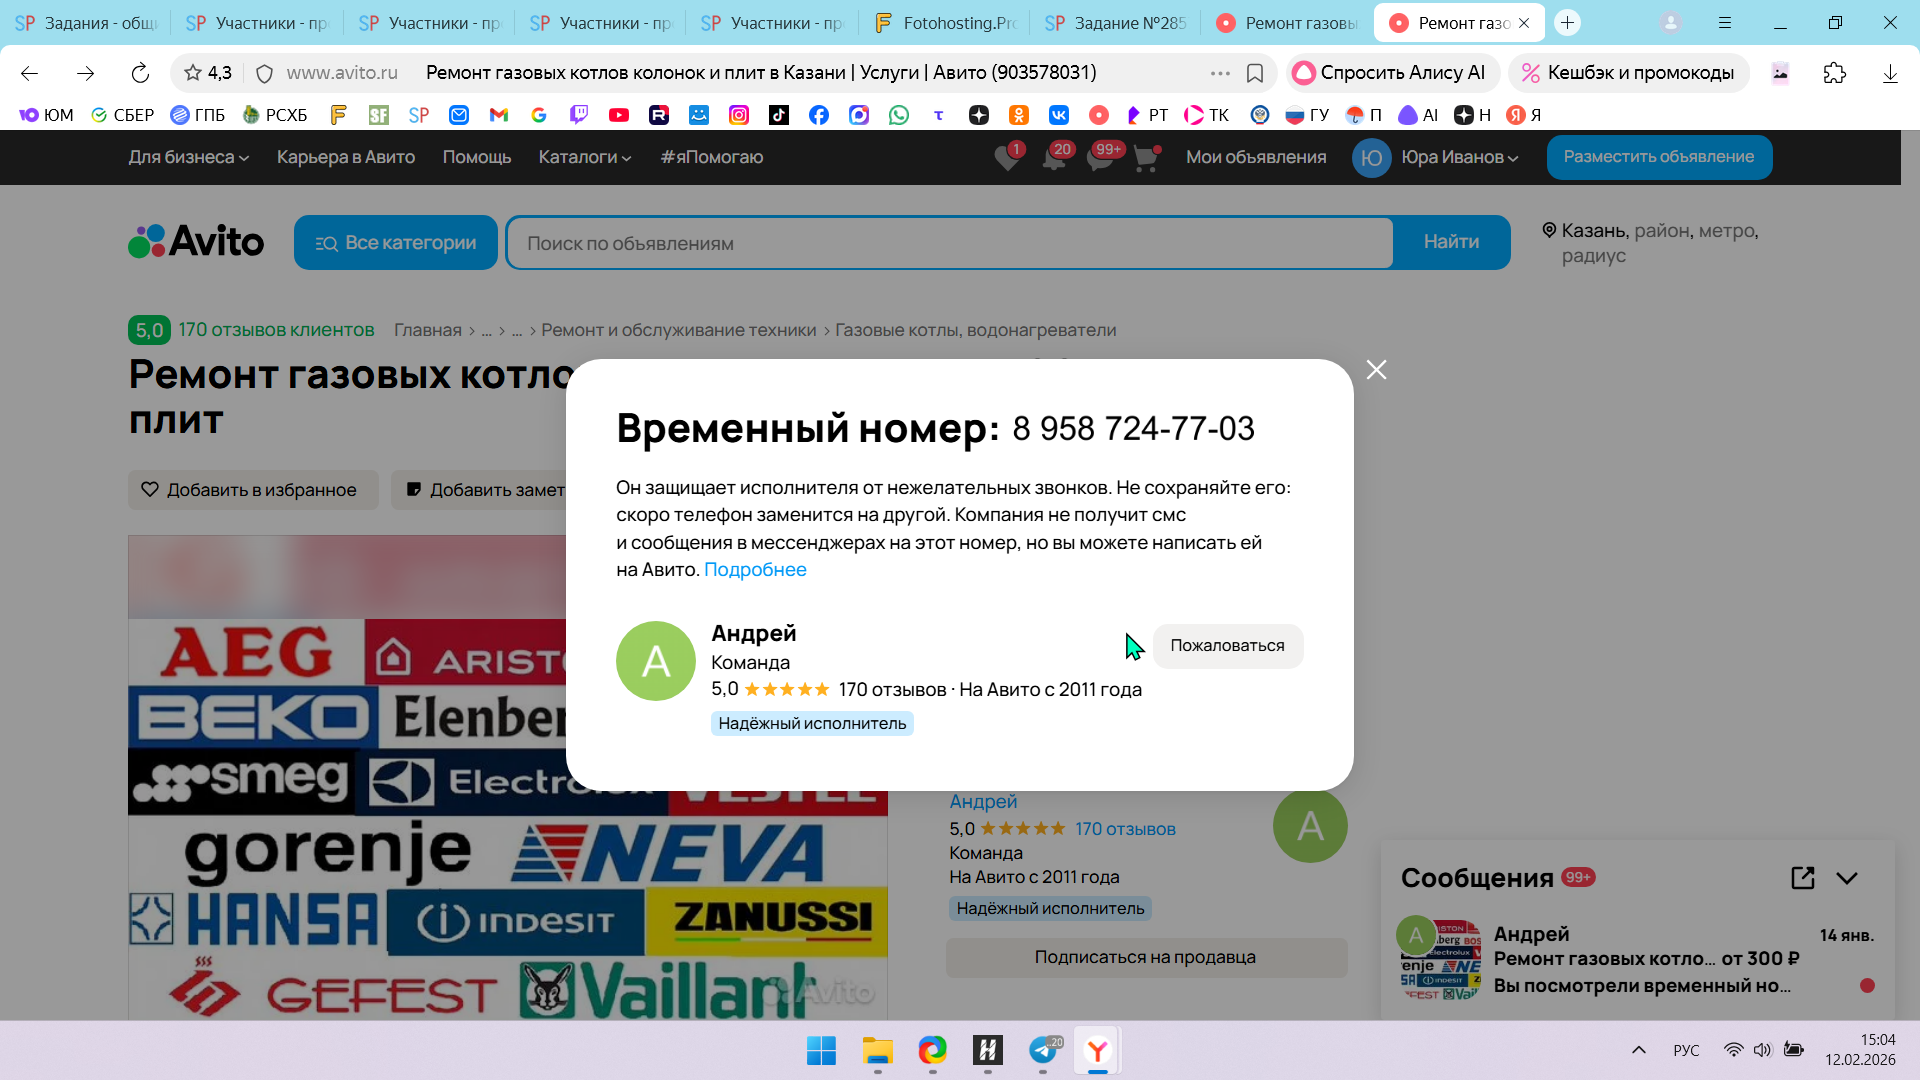
Task: Open Telegram from the taskbar
Action: click(x=1043, y=1050)
